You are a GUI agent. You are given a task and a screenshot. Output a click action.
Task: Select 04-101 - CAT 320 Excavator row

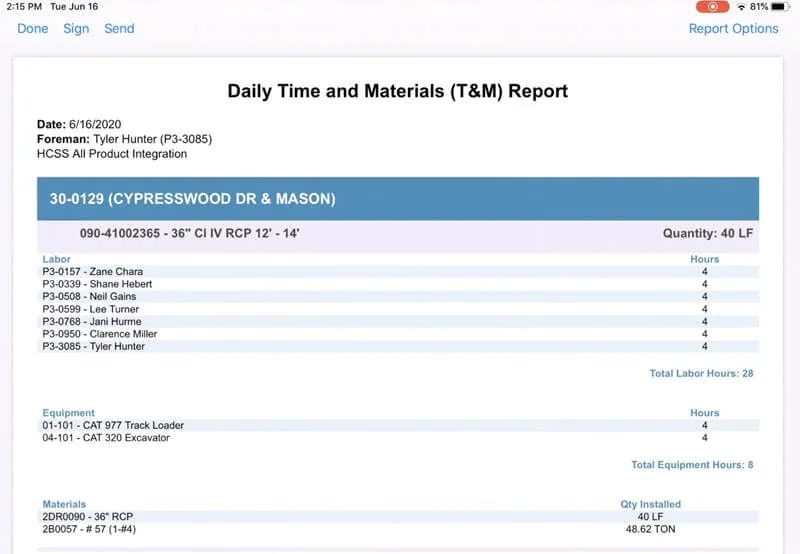coord(398,438)
